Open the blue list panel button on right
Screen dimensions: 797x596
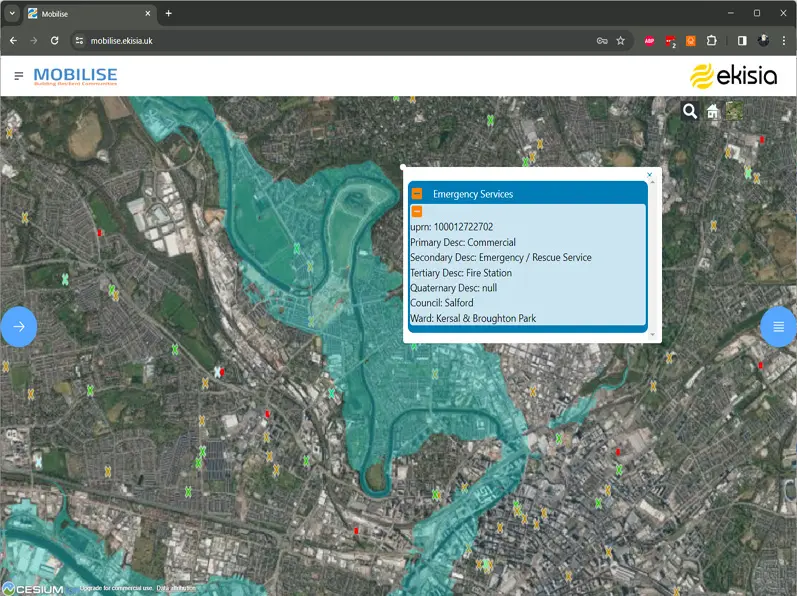point(778,326)
